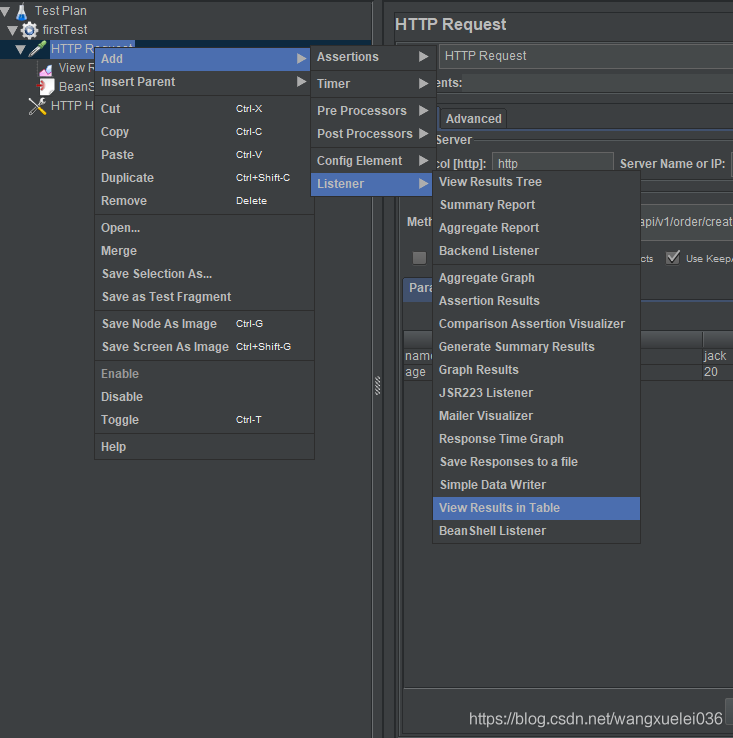Click the View Results listener icon in tree
The image size is (733, 738).
click(x=46, y=68)
